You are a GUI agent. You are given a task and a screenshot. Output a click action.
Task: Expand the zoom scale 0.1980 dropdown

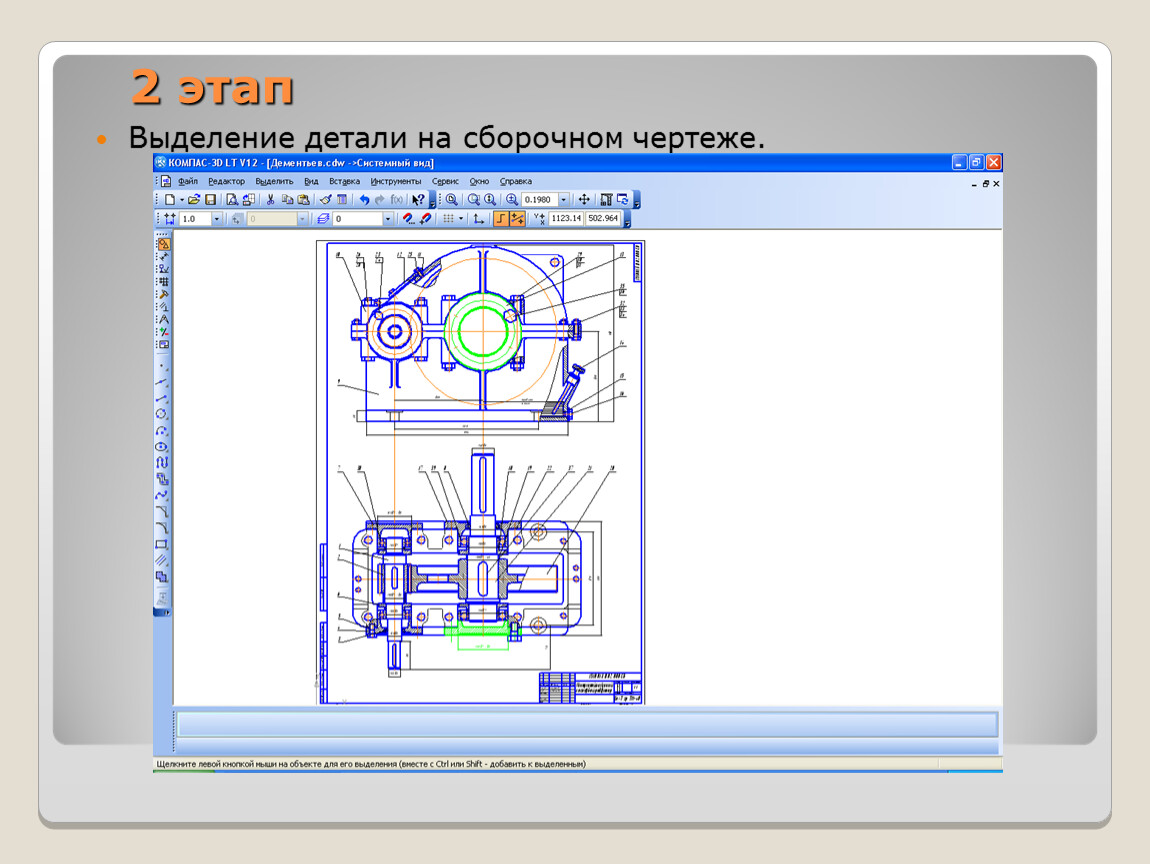click(x=564, y=200)
